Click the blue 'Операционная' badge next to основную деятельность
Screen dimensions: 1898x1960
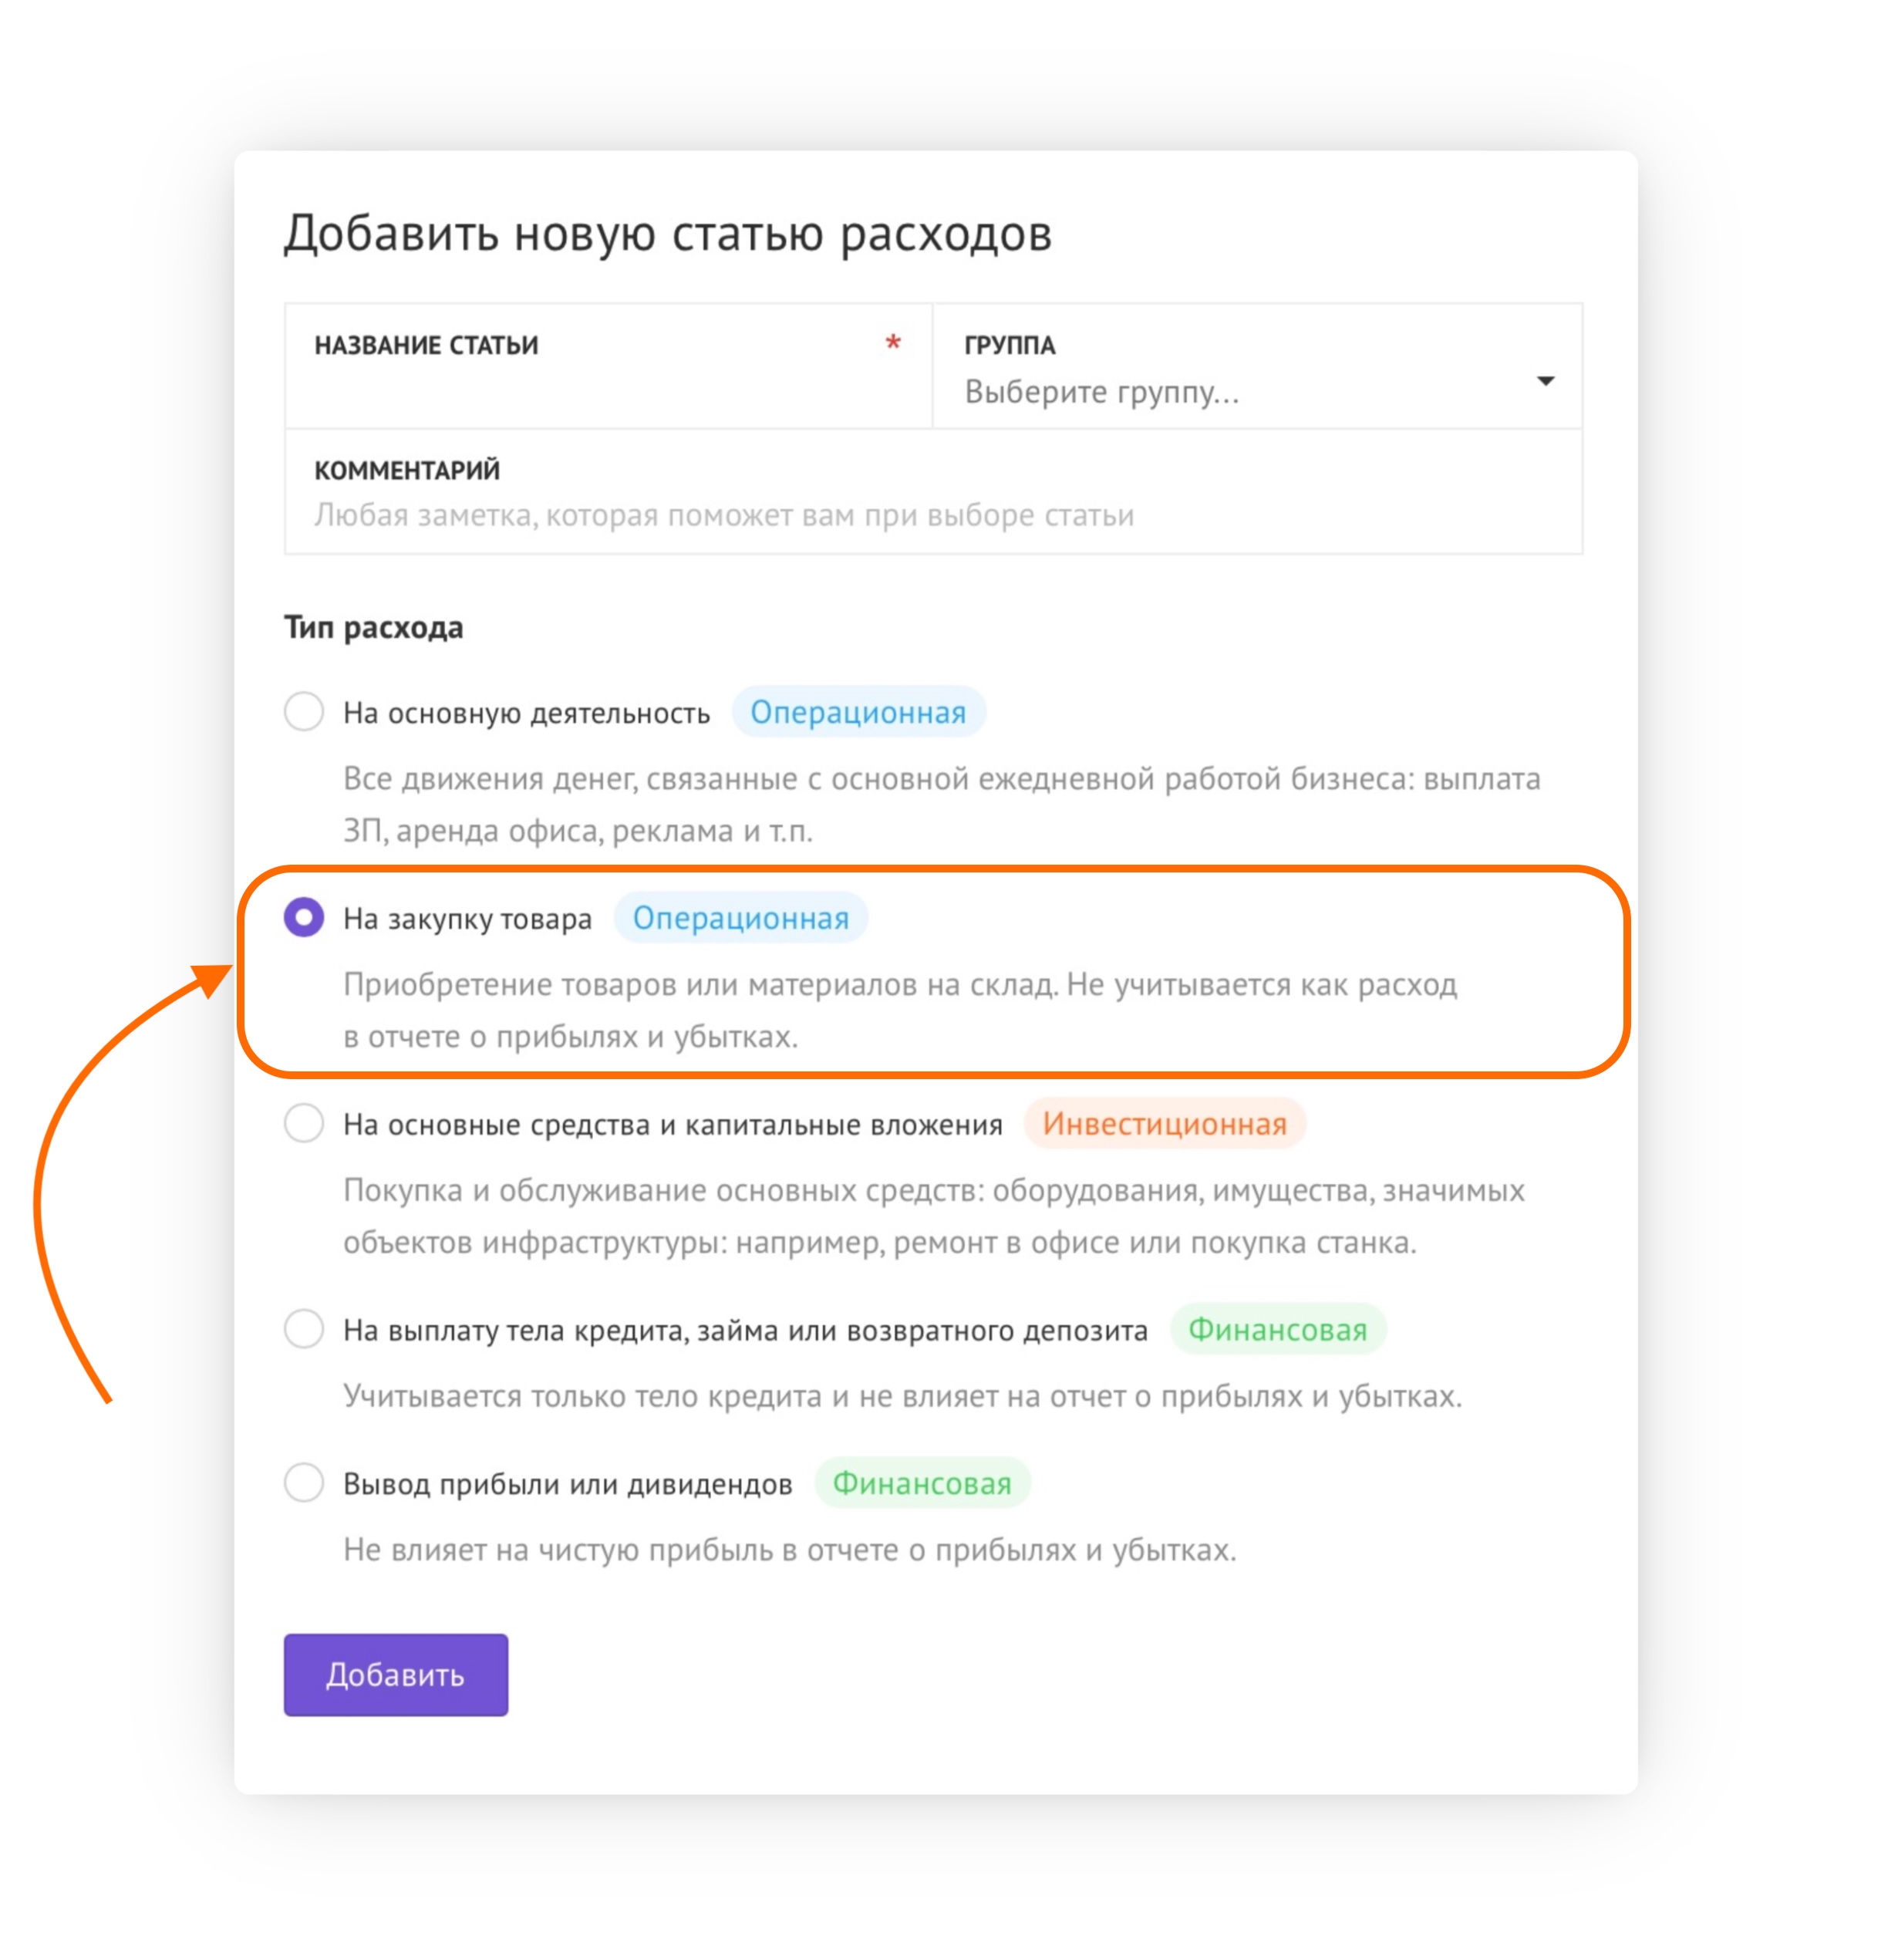click(859, 712)
